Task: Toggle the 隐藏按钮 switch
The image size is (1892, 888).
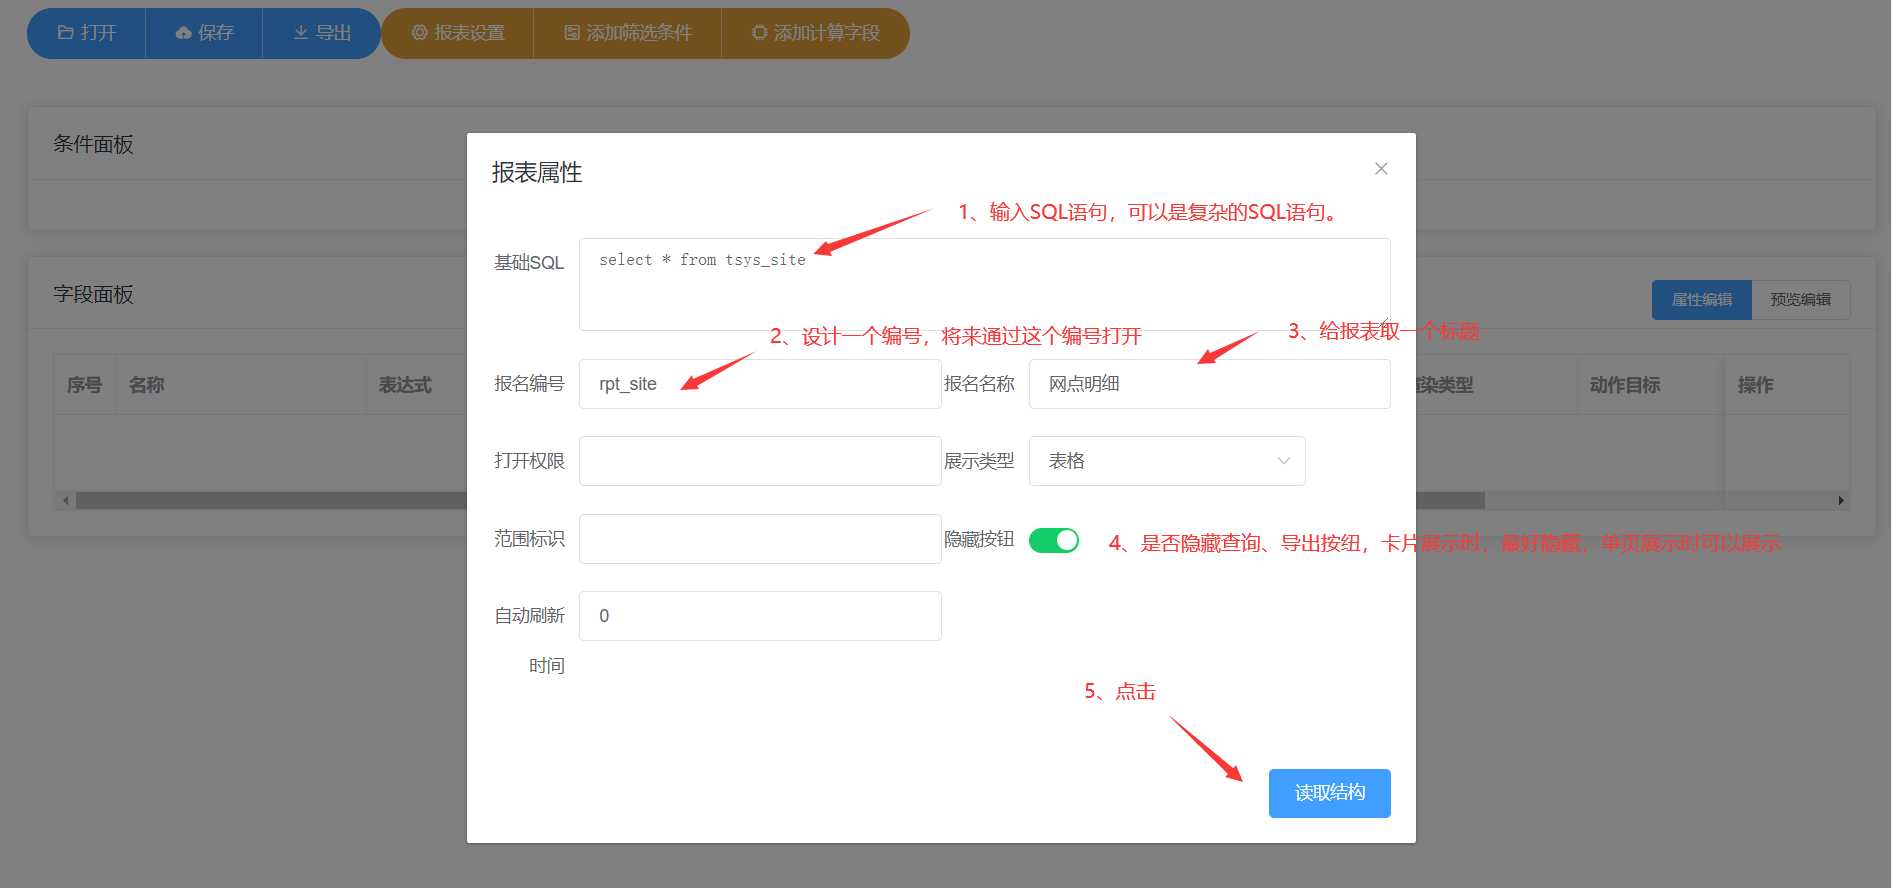Action: [x=1054, y=540]
